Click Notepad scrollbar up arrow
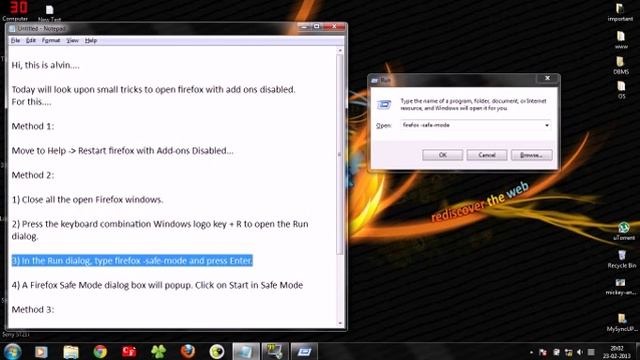This screenshot has height=360, width=640. tap(340, 50)
